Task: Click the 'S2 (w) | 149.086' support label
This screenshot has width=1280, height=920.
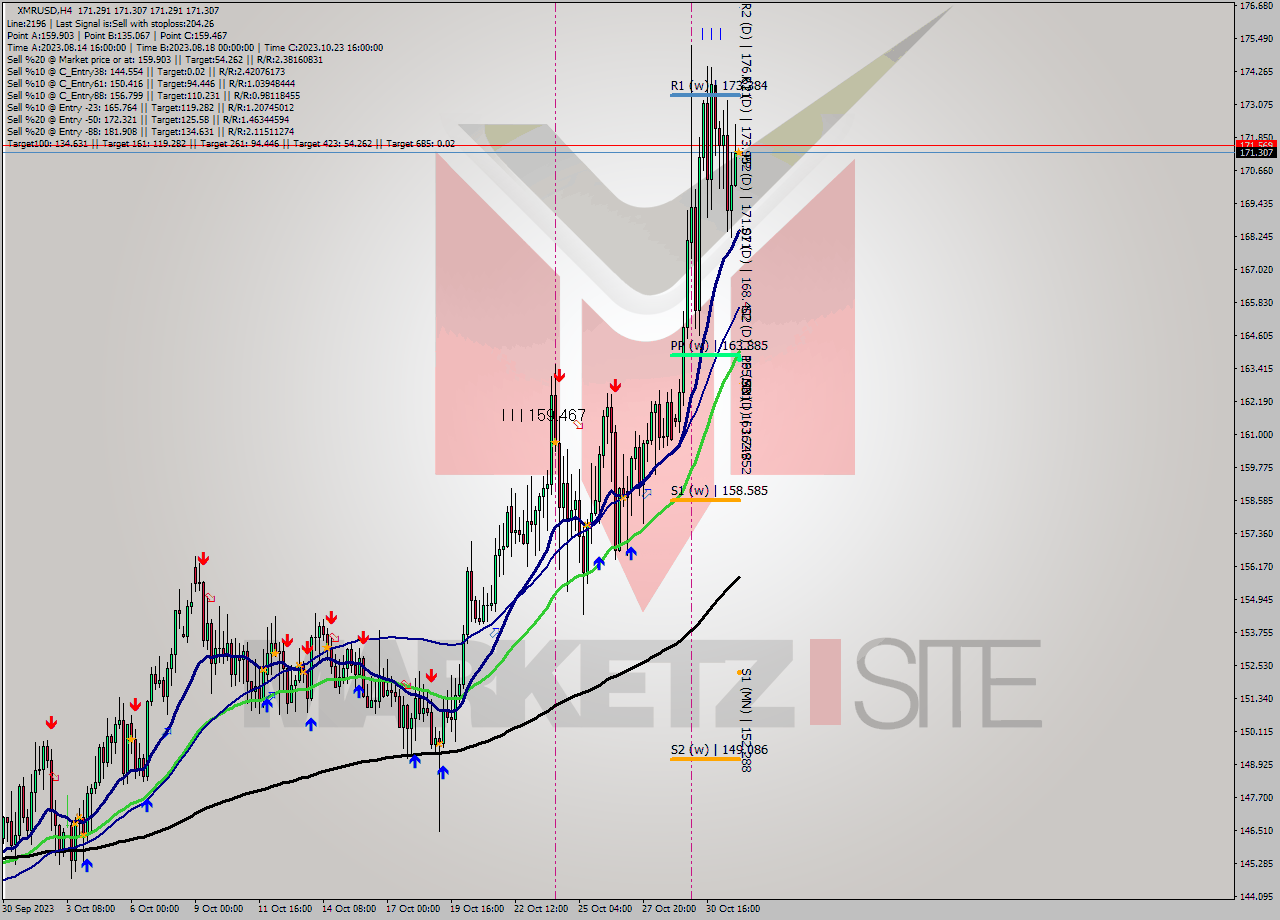Action: point(719,750)
